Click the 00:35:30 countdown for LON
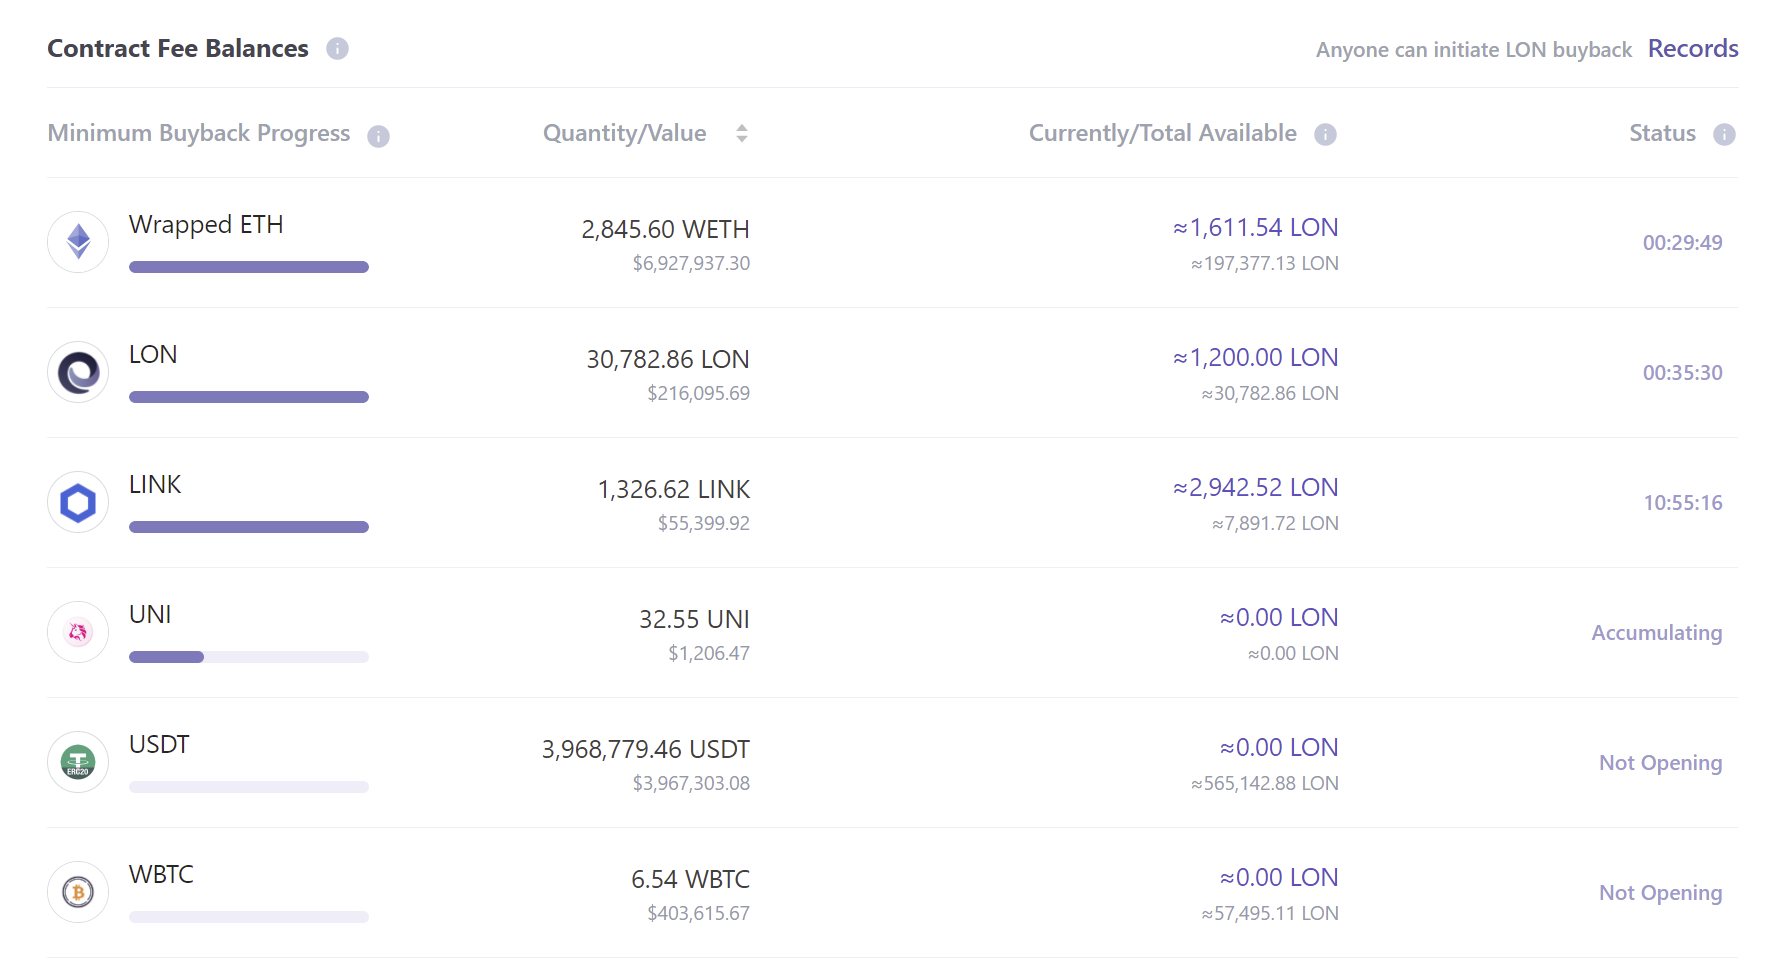The width and height of the screenshot is (1789, 961). click(x=1682, y=373)
